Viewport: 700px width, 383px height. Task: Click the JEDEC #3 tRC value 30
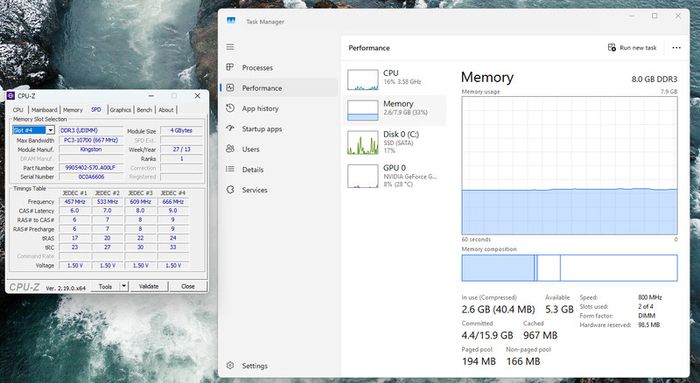pyautogui.click(x=140, y=247)
